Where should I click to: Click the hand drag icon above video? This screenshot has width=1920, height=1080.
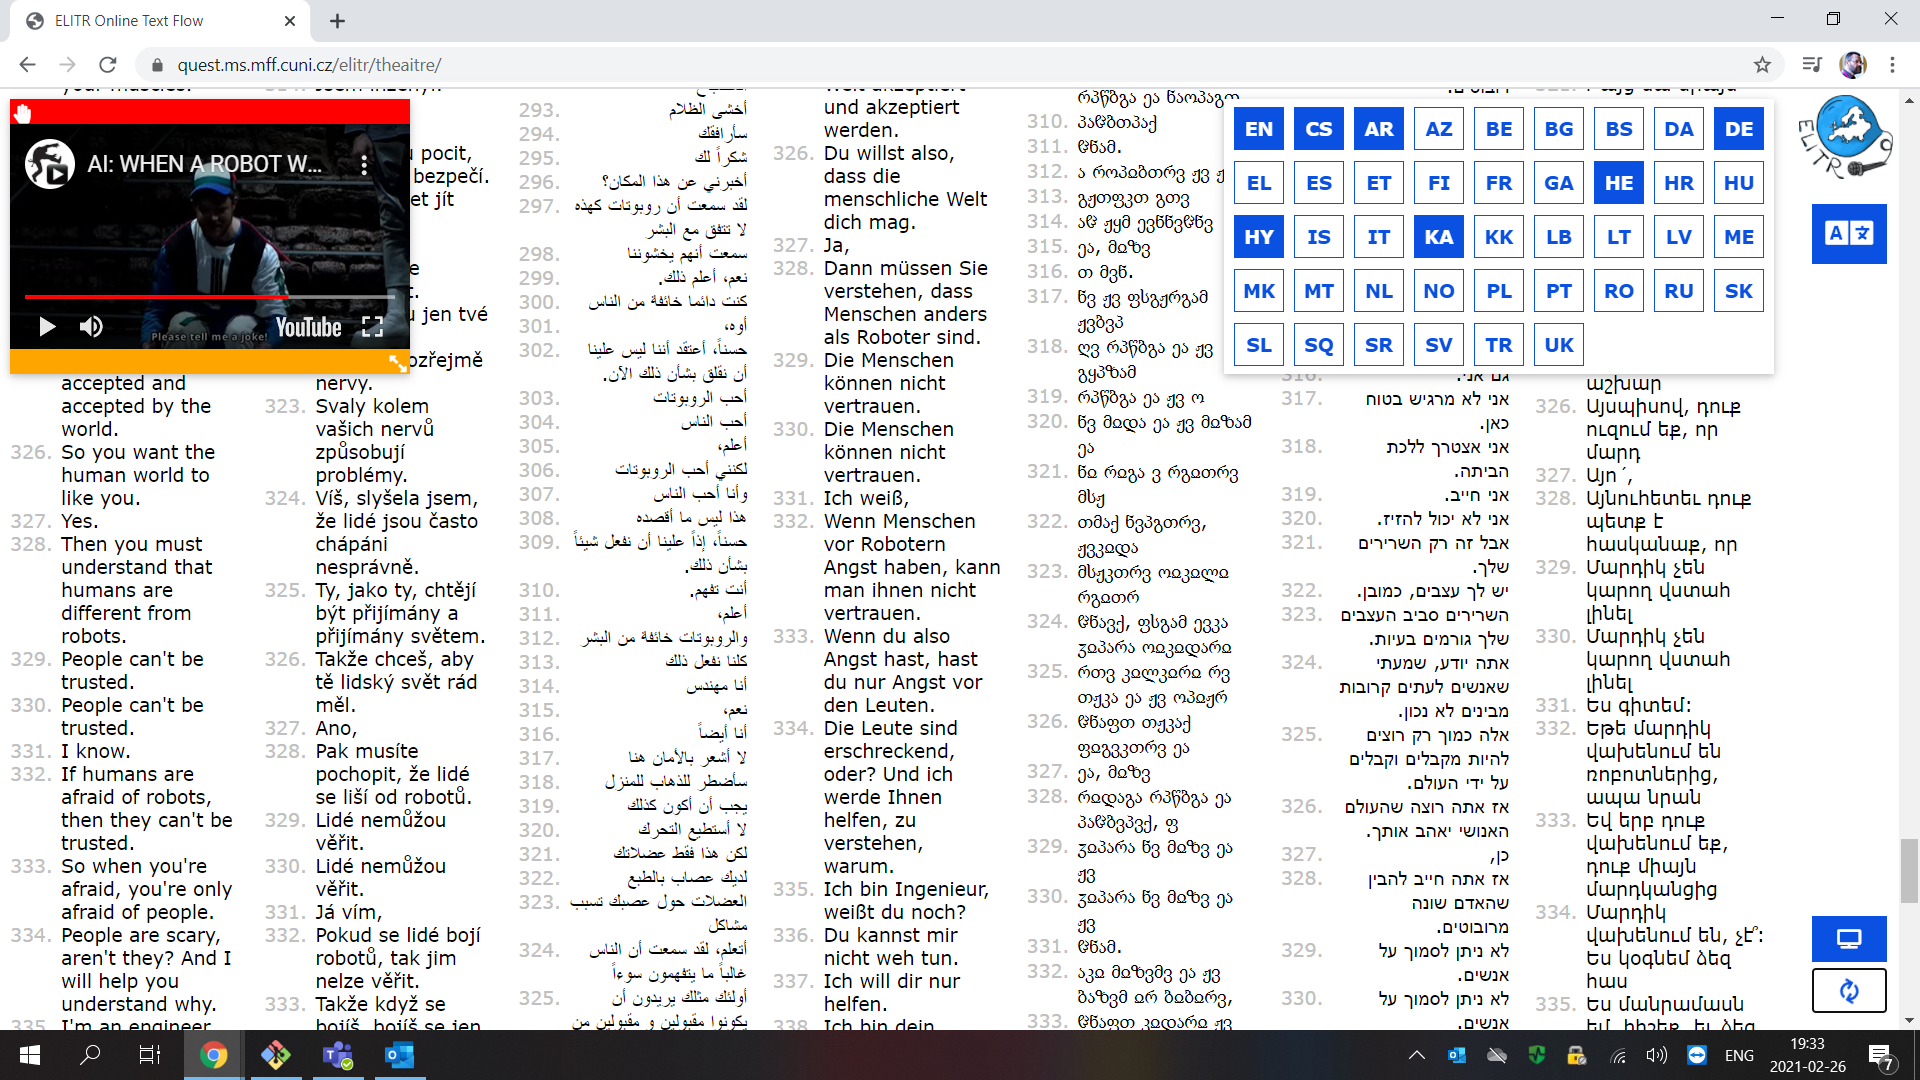(23, 113)
